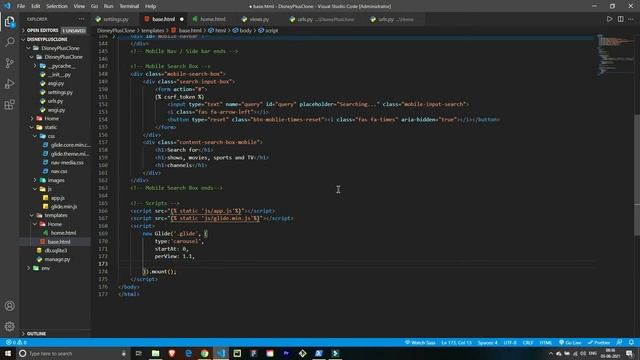
Task: Open the Run and Debug view
Action: [x=9, y=84]
